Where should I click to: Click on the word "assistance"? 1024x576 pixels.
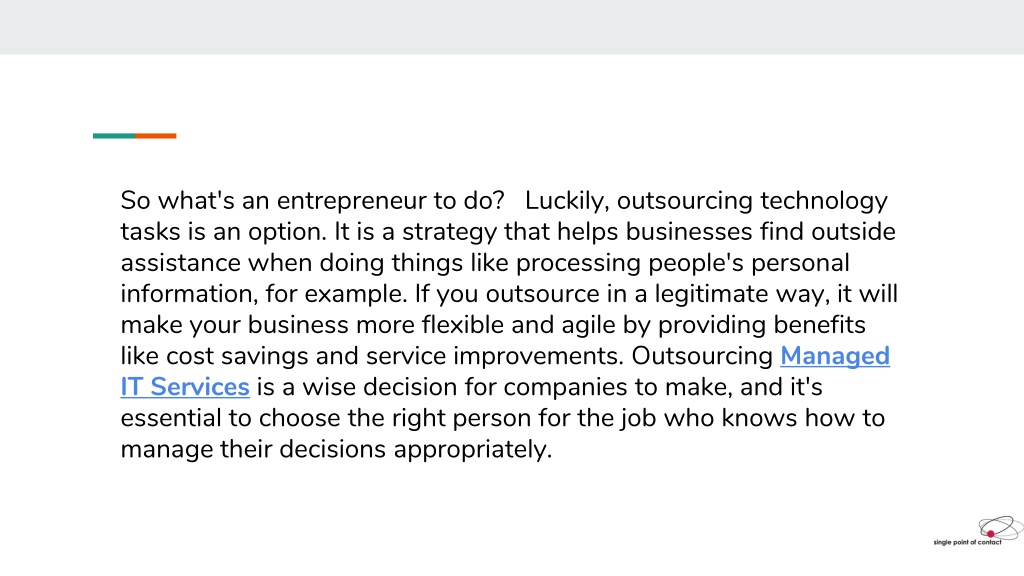180,263
